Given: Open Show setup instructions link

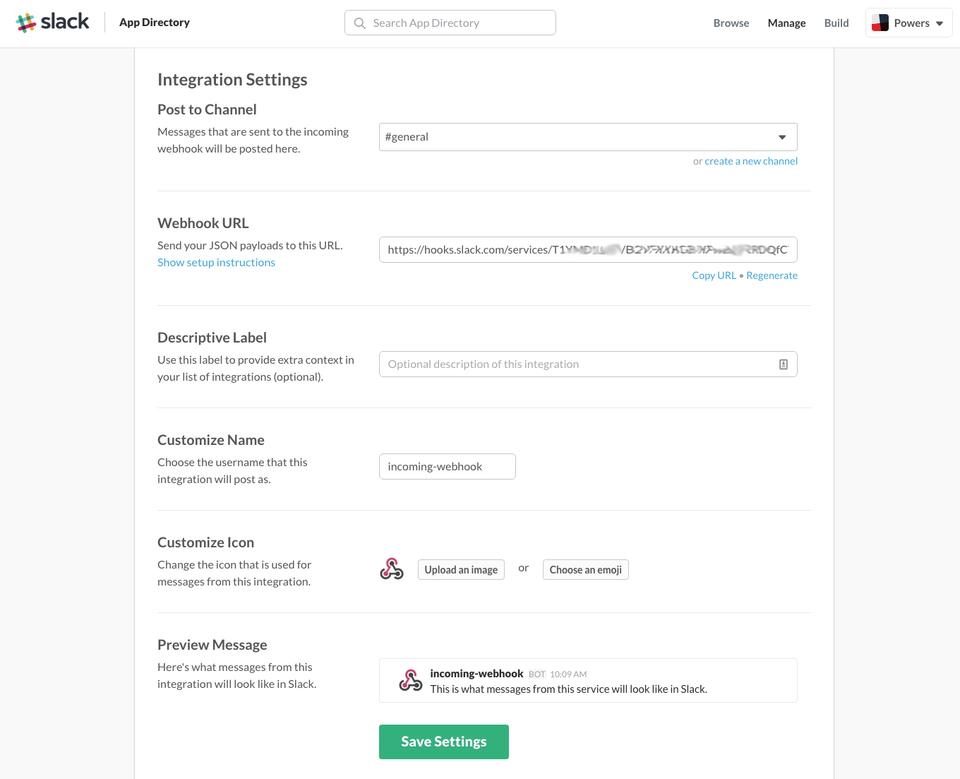Looking at the screenshot, I should coord(216,262).
